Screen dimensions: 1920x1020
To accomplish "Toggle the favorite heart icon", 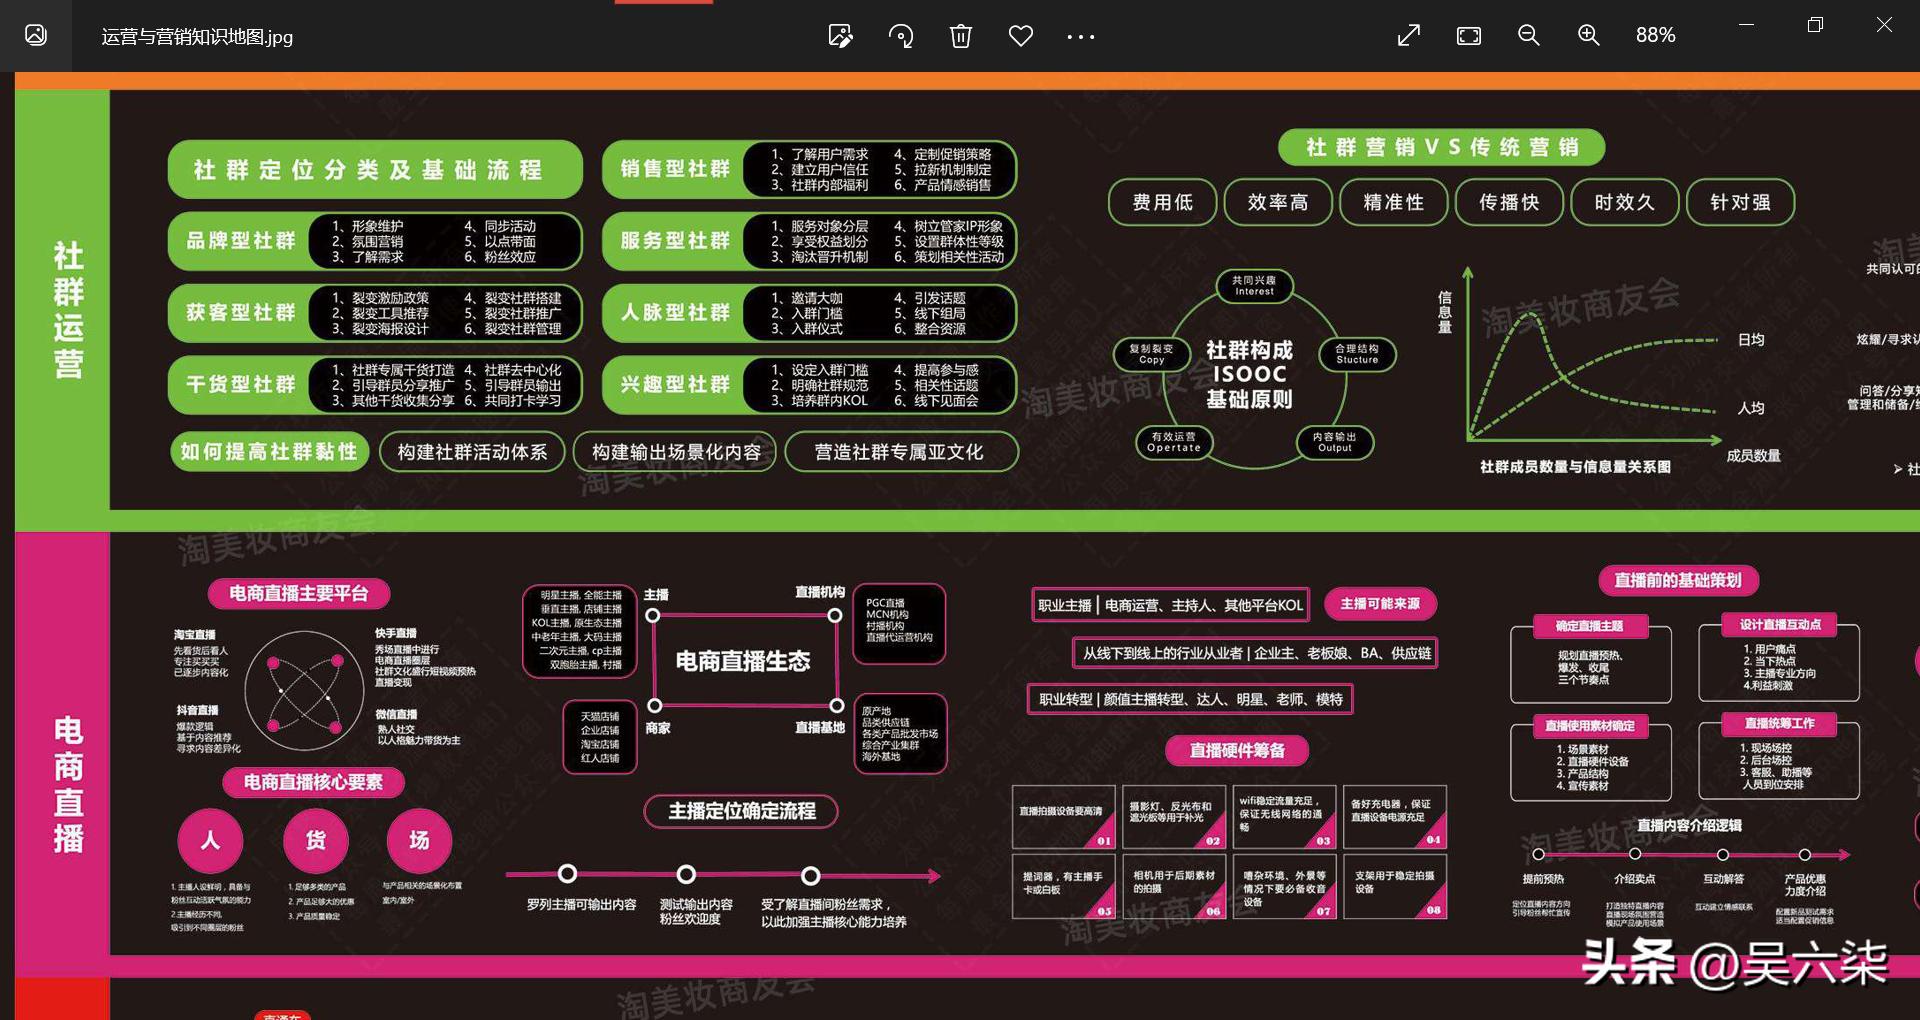I will click(x=1021, y=36).
